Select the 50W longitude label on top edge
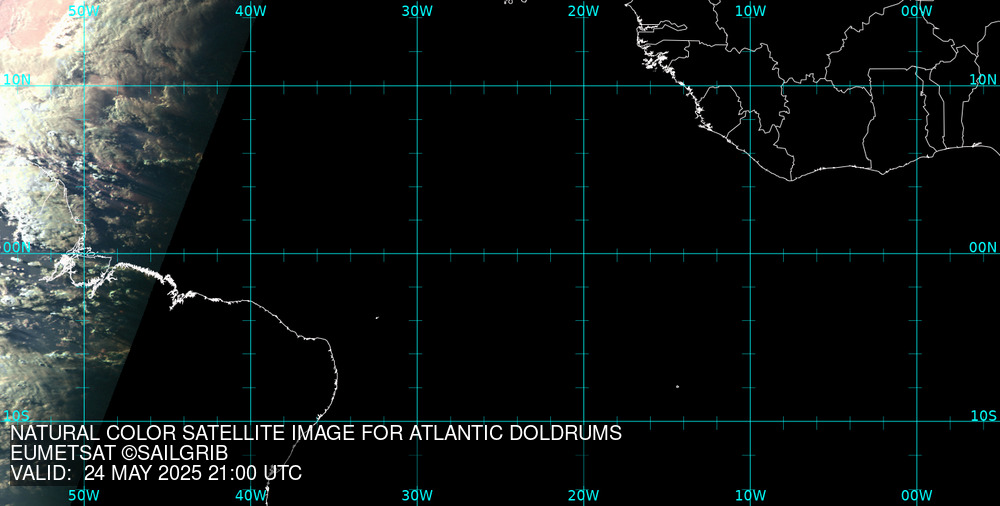Screen dimensions: 1000x506 (84, 11)
